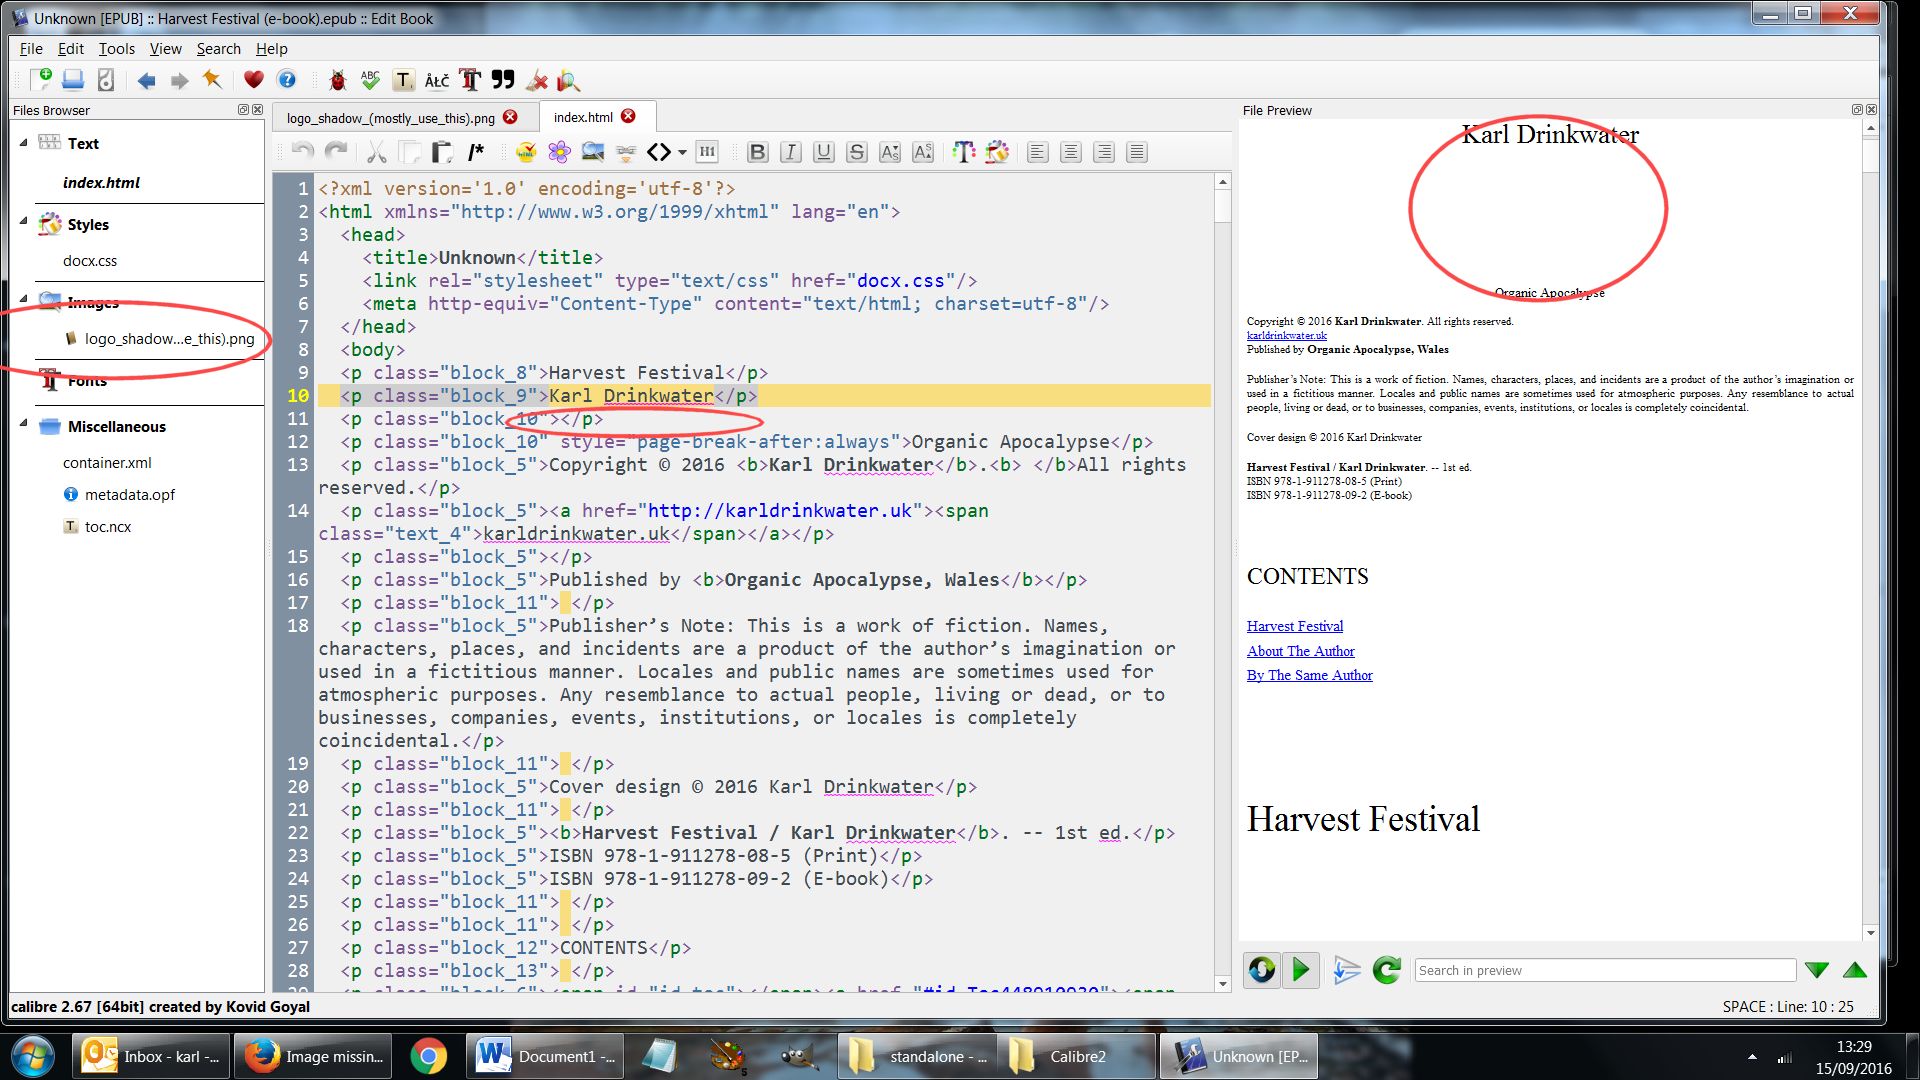The height and width of the screenshot is (1080, 1920).
Task: Run Check Book with ladybug icon
Action: (338, 80)
